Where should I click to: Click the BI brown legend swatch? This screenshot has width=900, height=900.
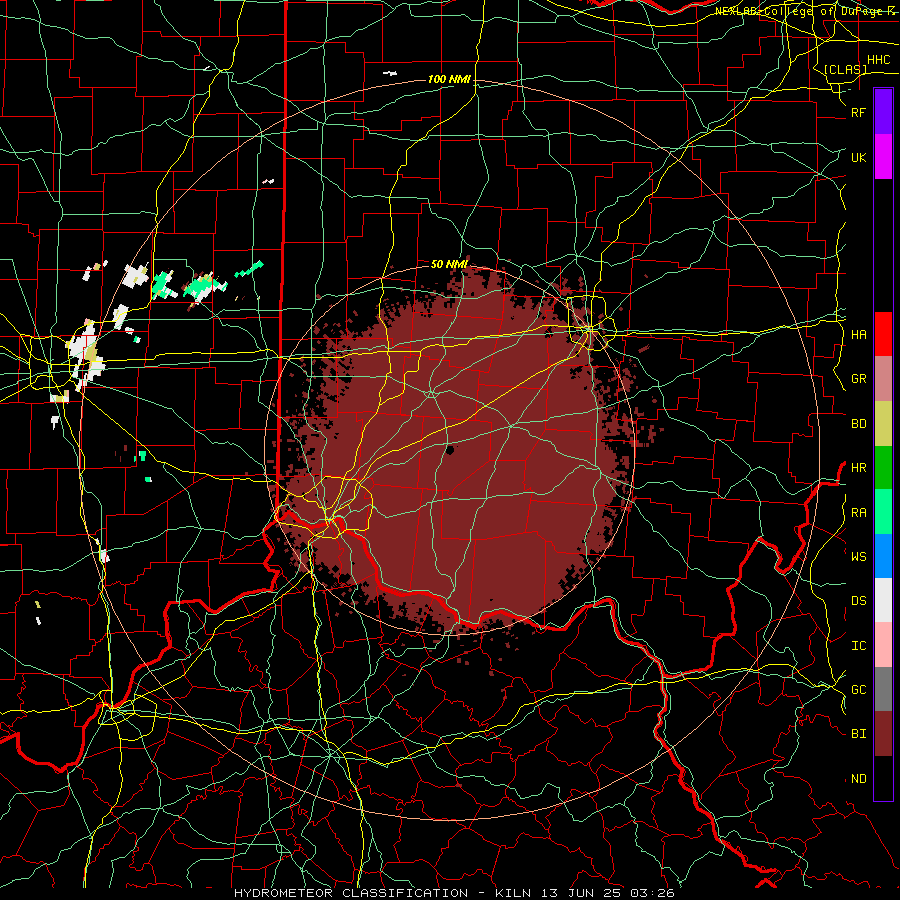(883, 734)
